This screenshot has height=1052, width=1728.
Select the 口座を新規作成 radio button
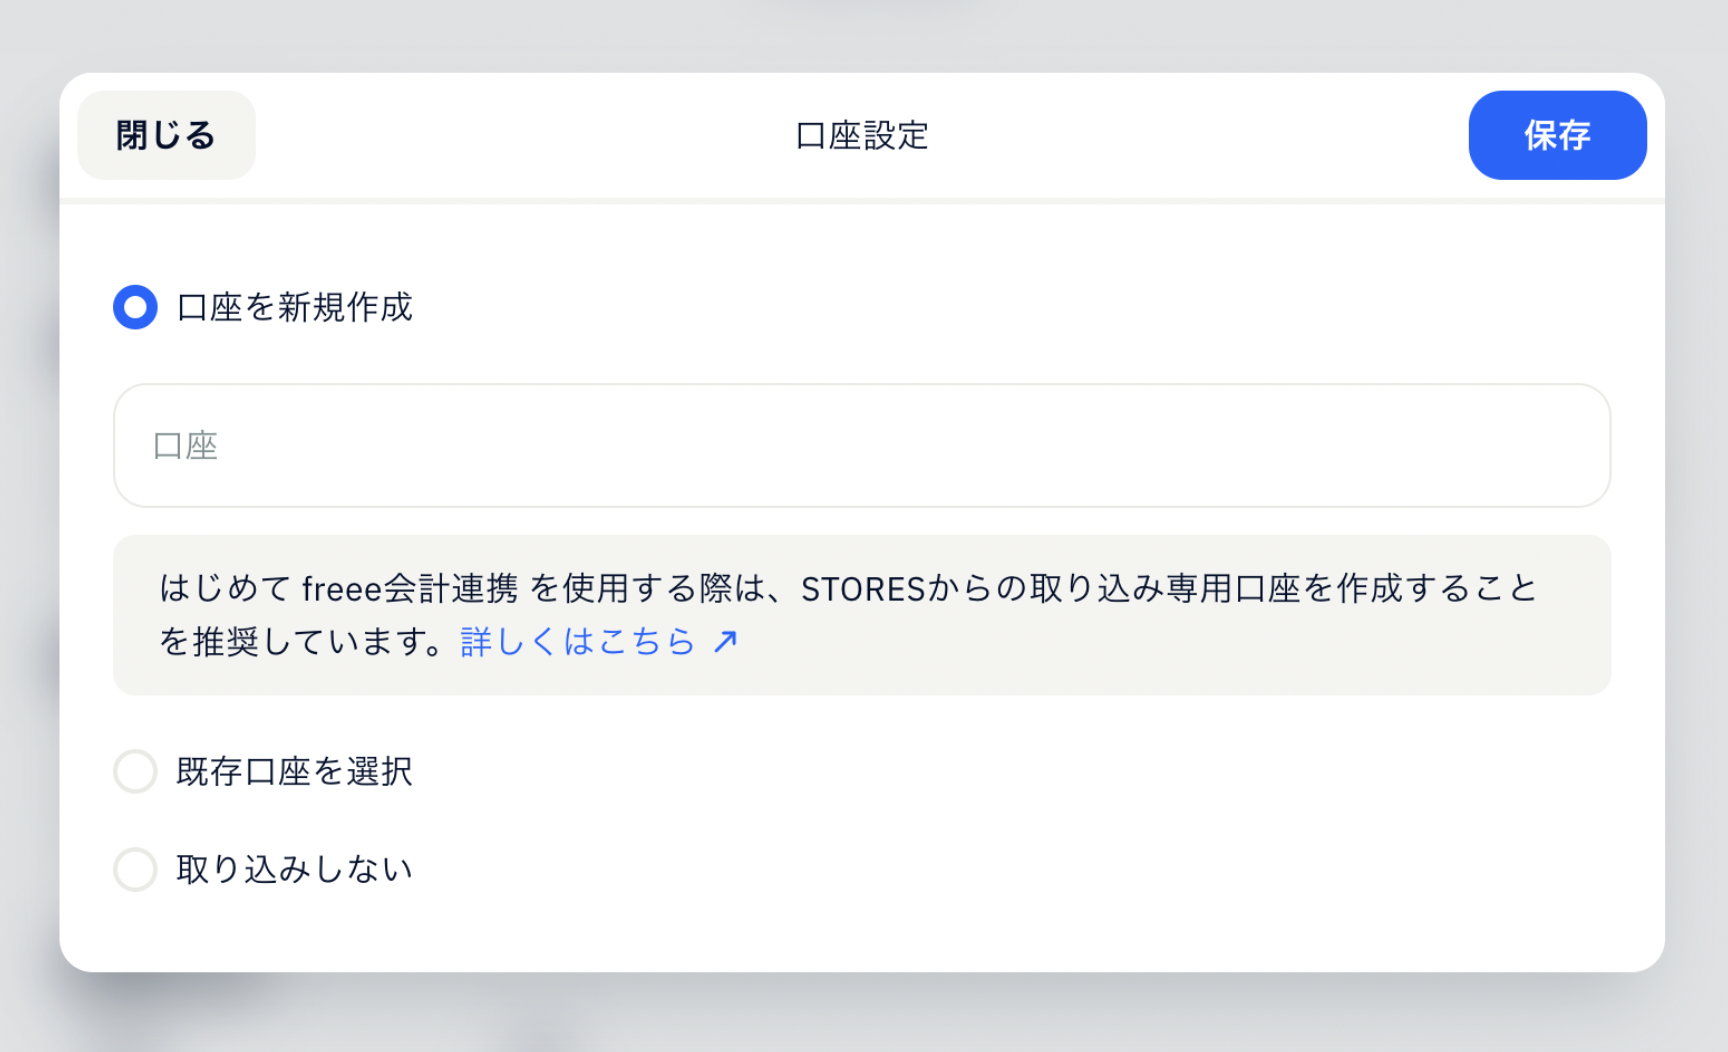coord(135,307)
